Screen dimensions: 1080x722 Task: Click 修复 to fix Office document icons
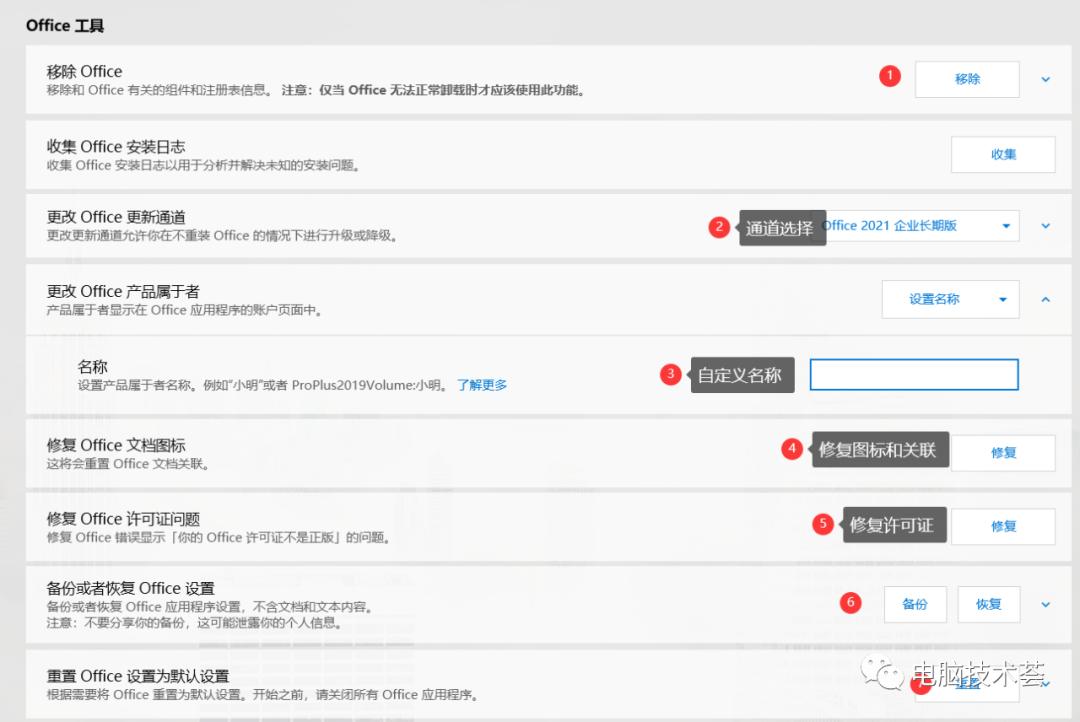tap(1003, 452)
